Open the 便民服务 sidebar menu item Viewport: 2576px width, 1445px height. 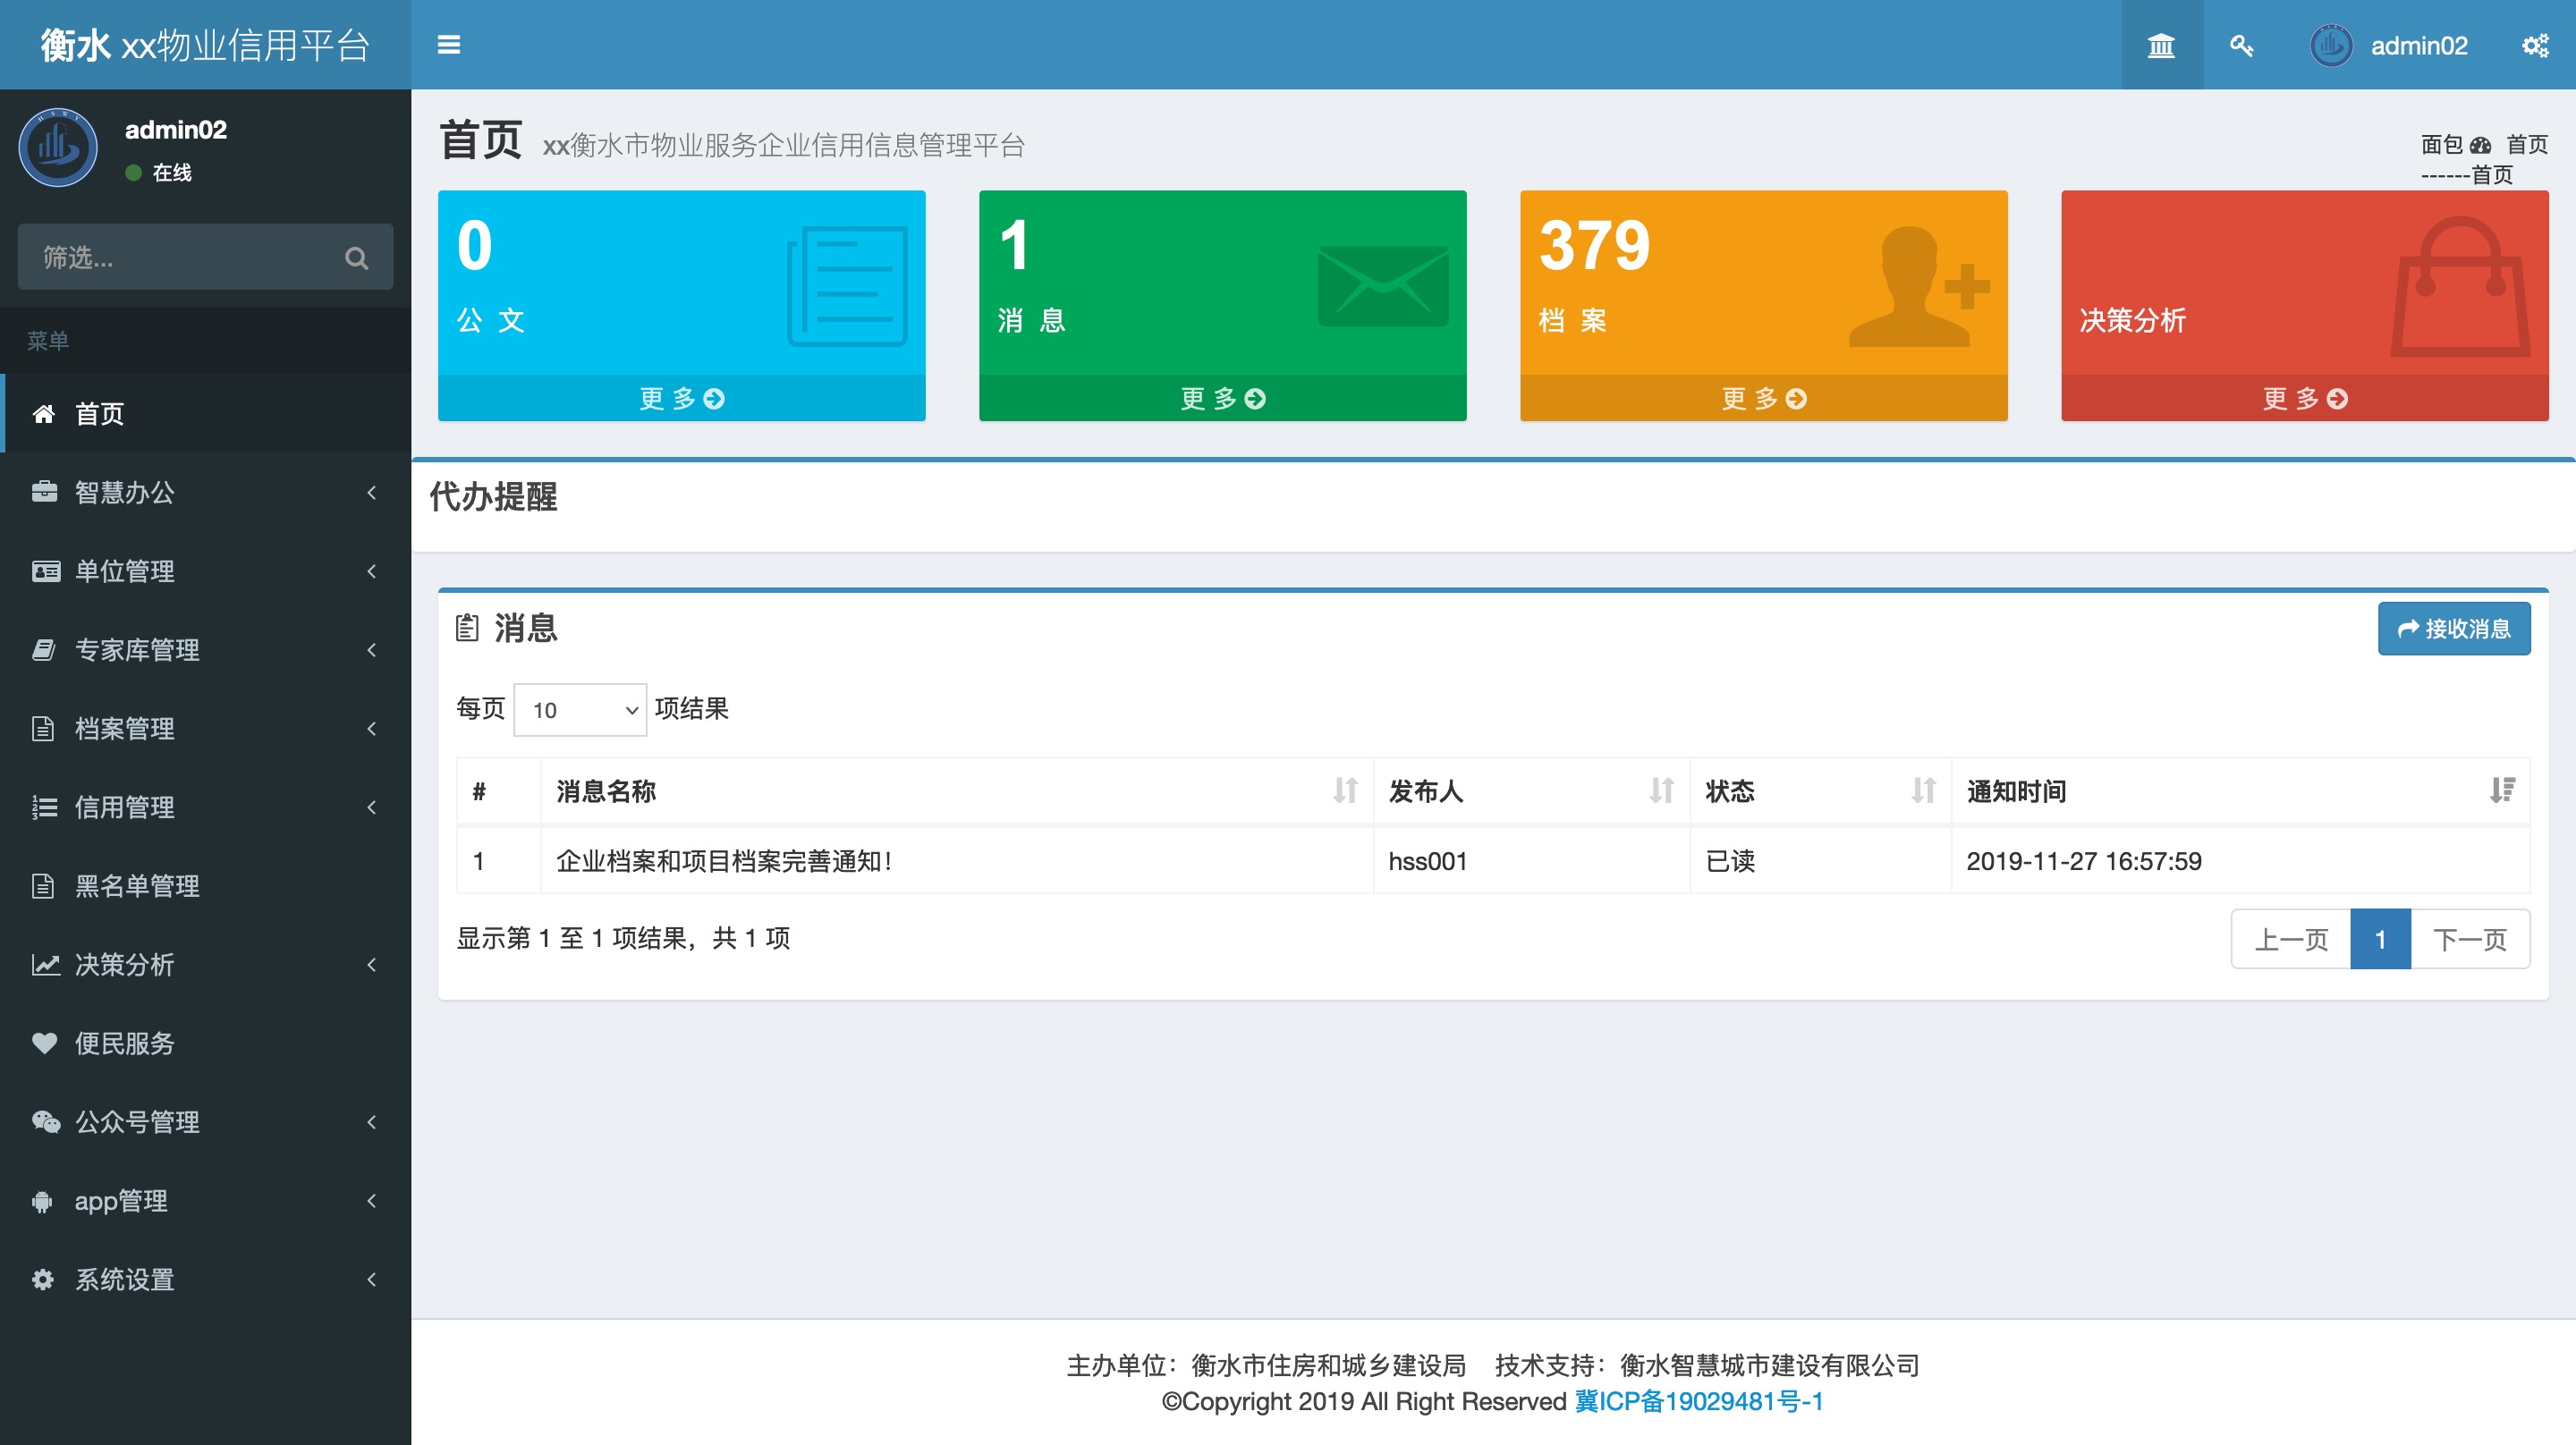[206, 1043]
